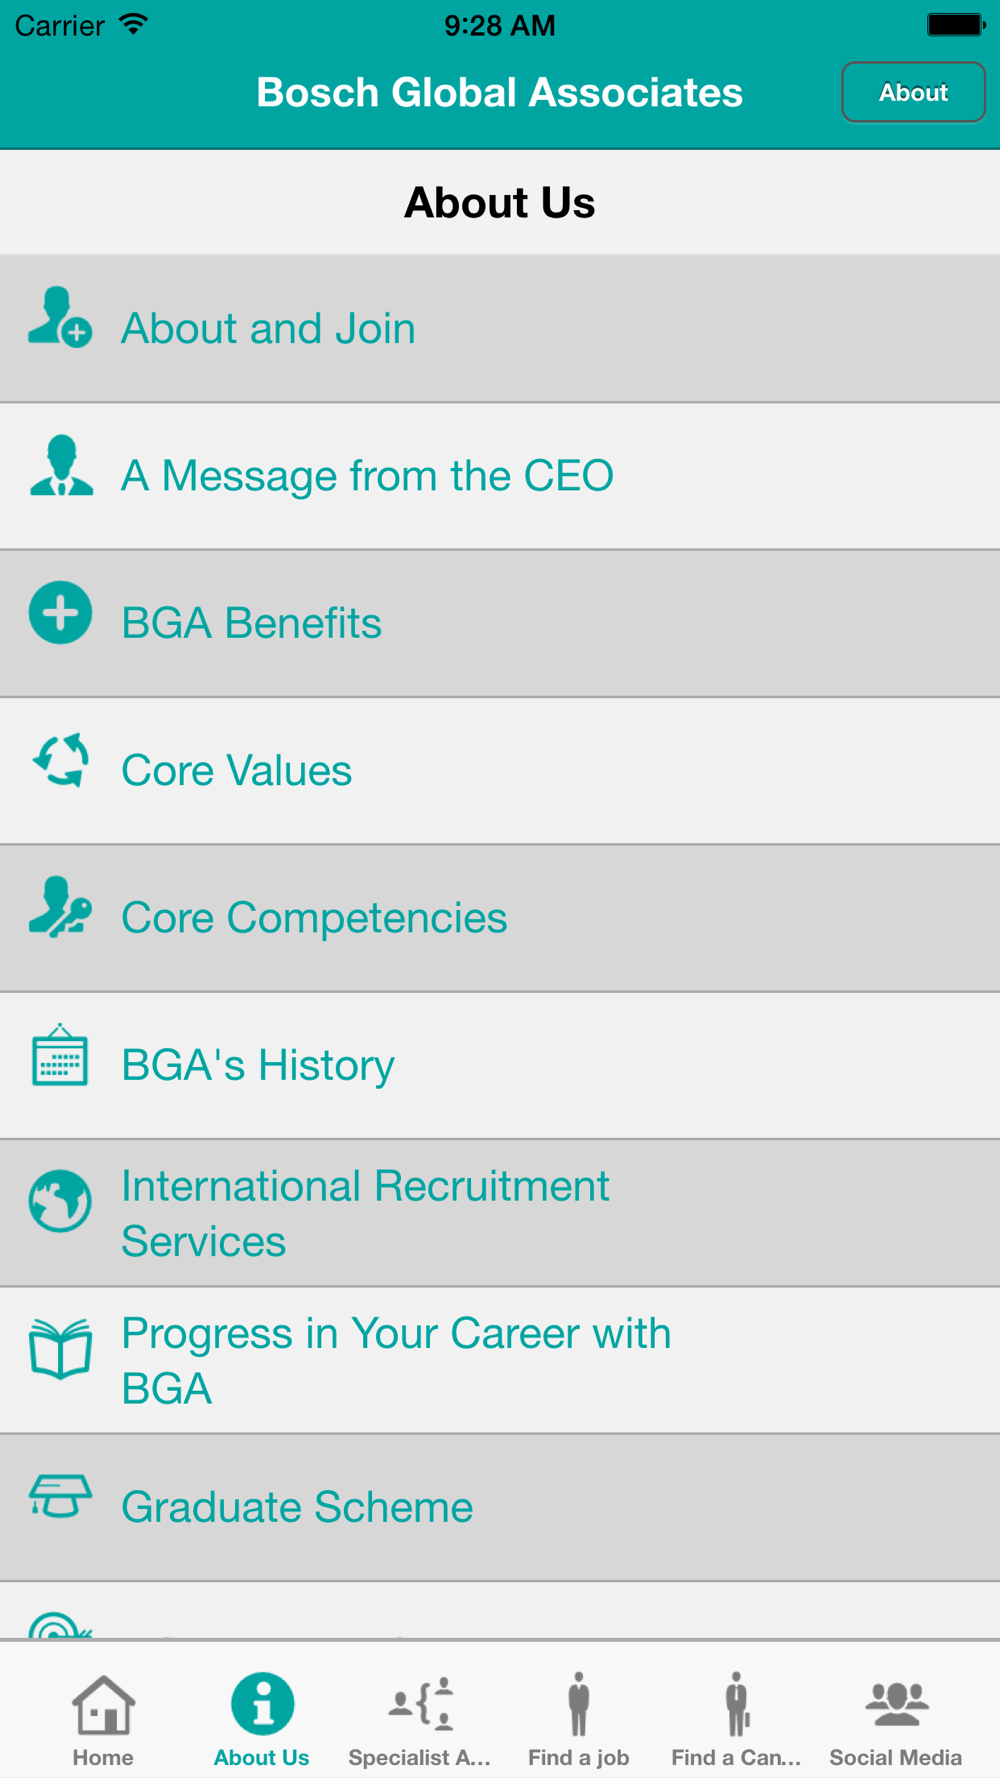Open the Social Media tab
This screenshot has width=1000, height=1778.
(896, 1720)
